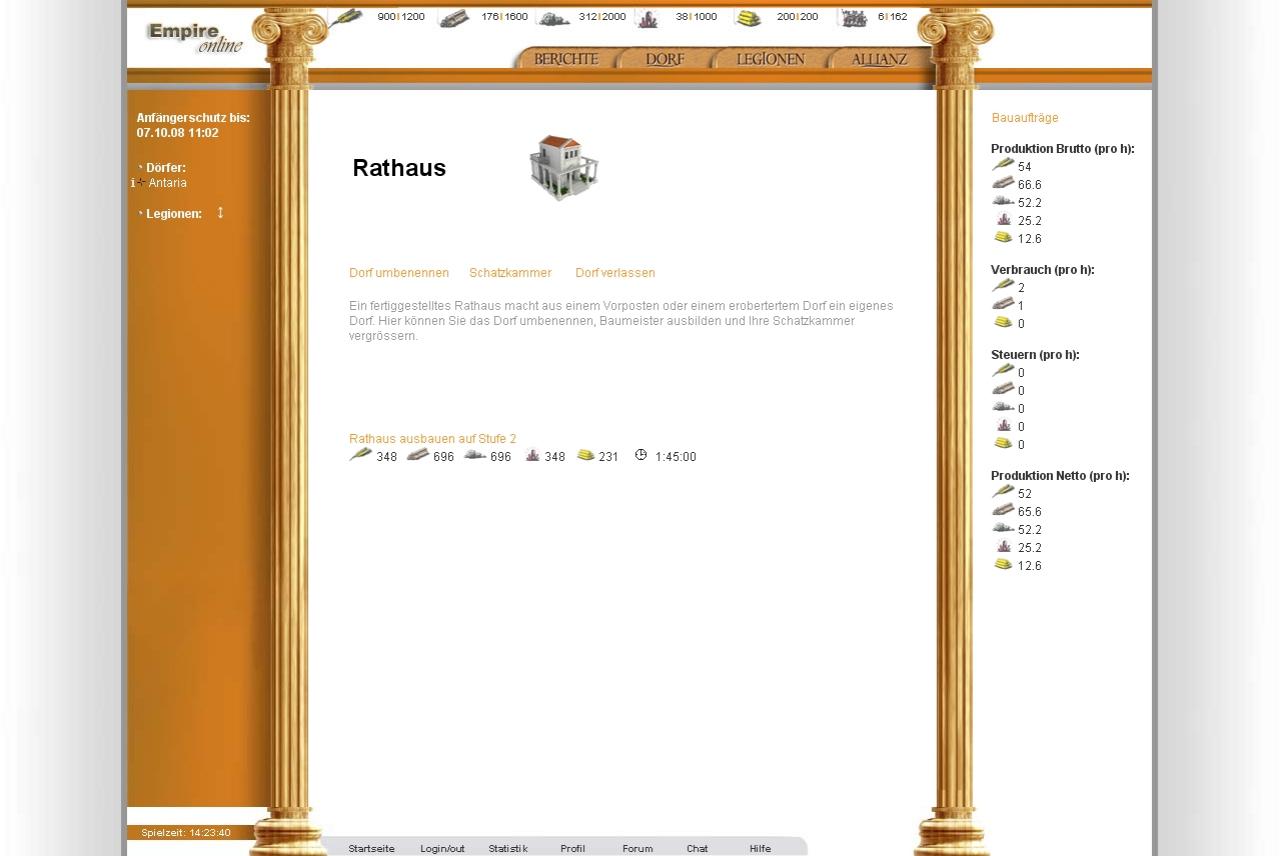The width and height of the screenshot is (1280, 856).
Task: Click wood icon in Rathaus upgrade cost
Action: point(418,455)
